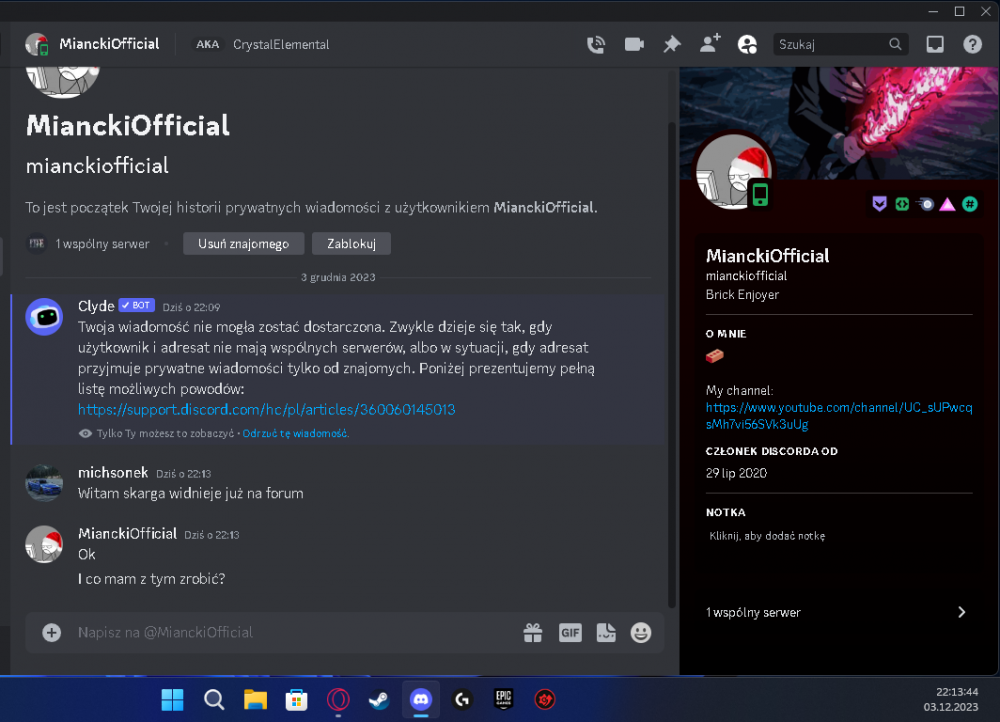Click Usuń znajomego button
The height and width of the screenshot is (722, 1000).
tap(244, 244)
